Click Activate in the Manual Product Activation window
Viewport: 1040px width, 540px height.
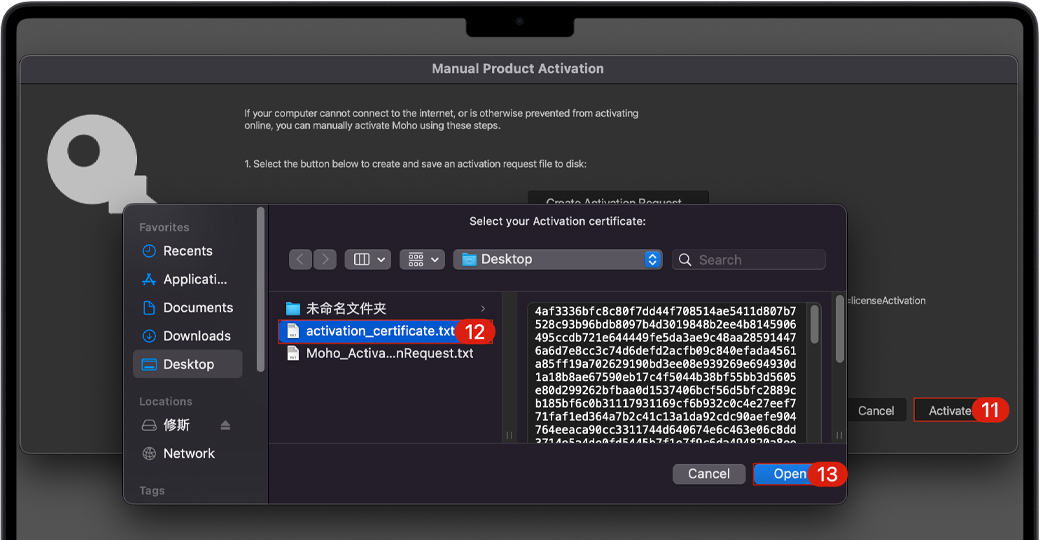[x=950, y=411]
